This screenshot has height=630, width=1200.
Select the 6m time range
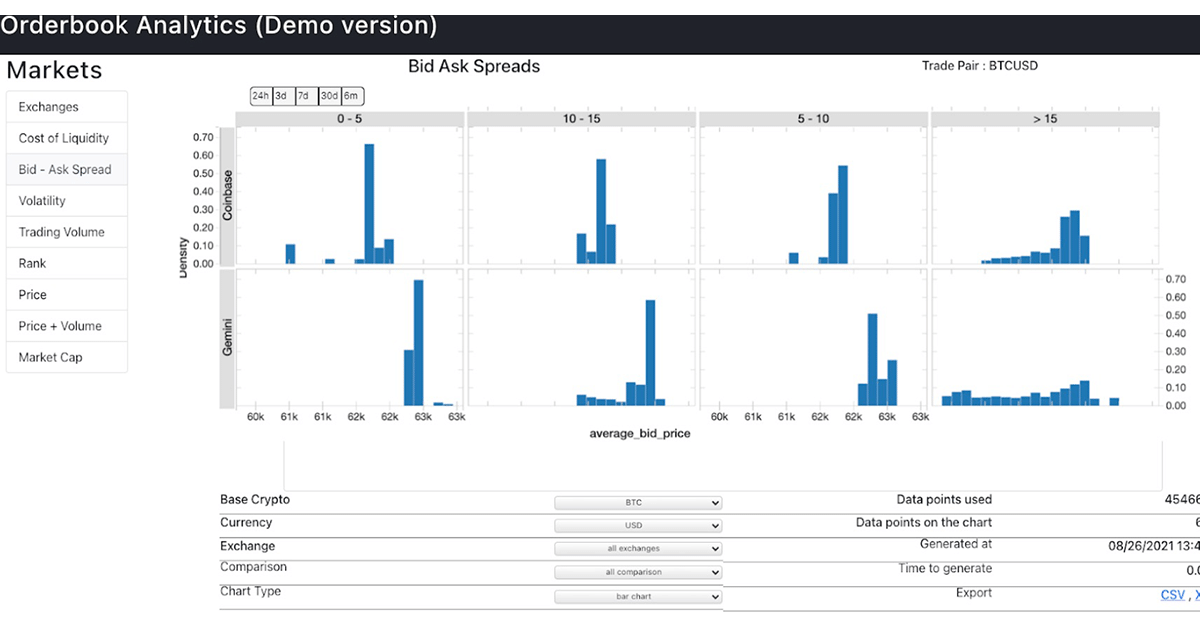[352, 96]
